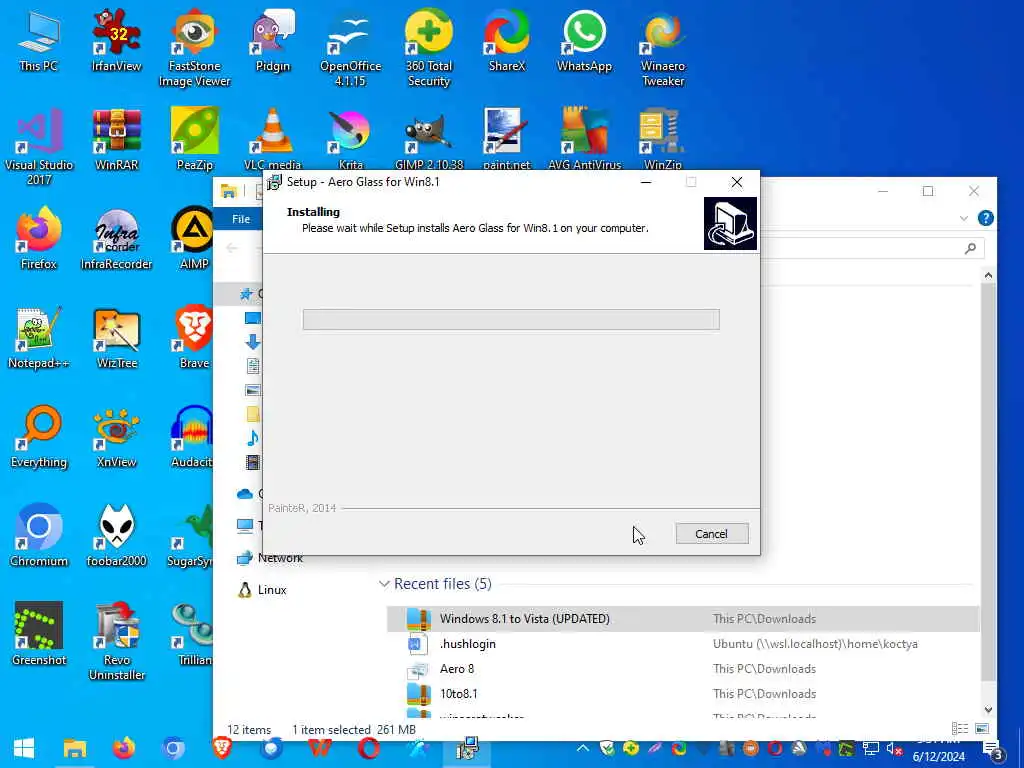Click the setup installer taskbar button

tap(467, 748)
